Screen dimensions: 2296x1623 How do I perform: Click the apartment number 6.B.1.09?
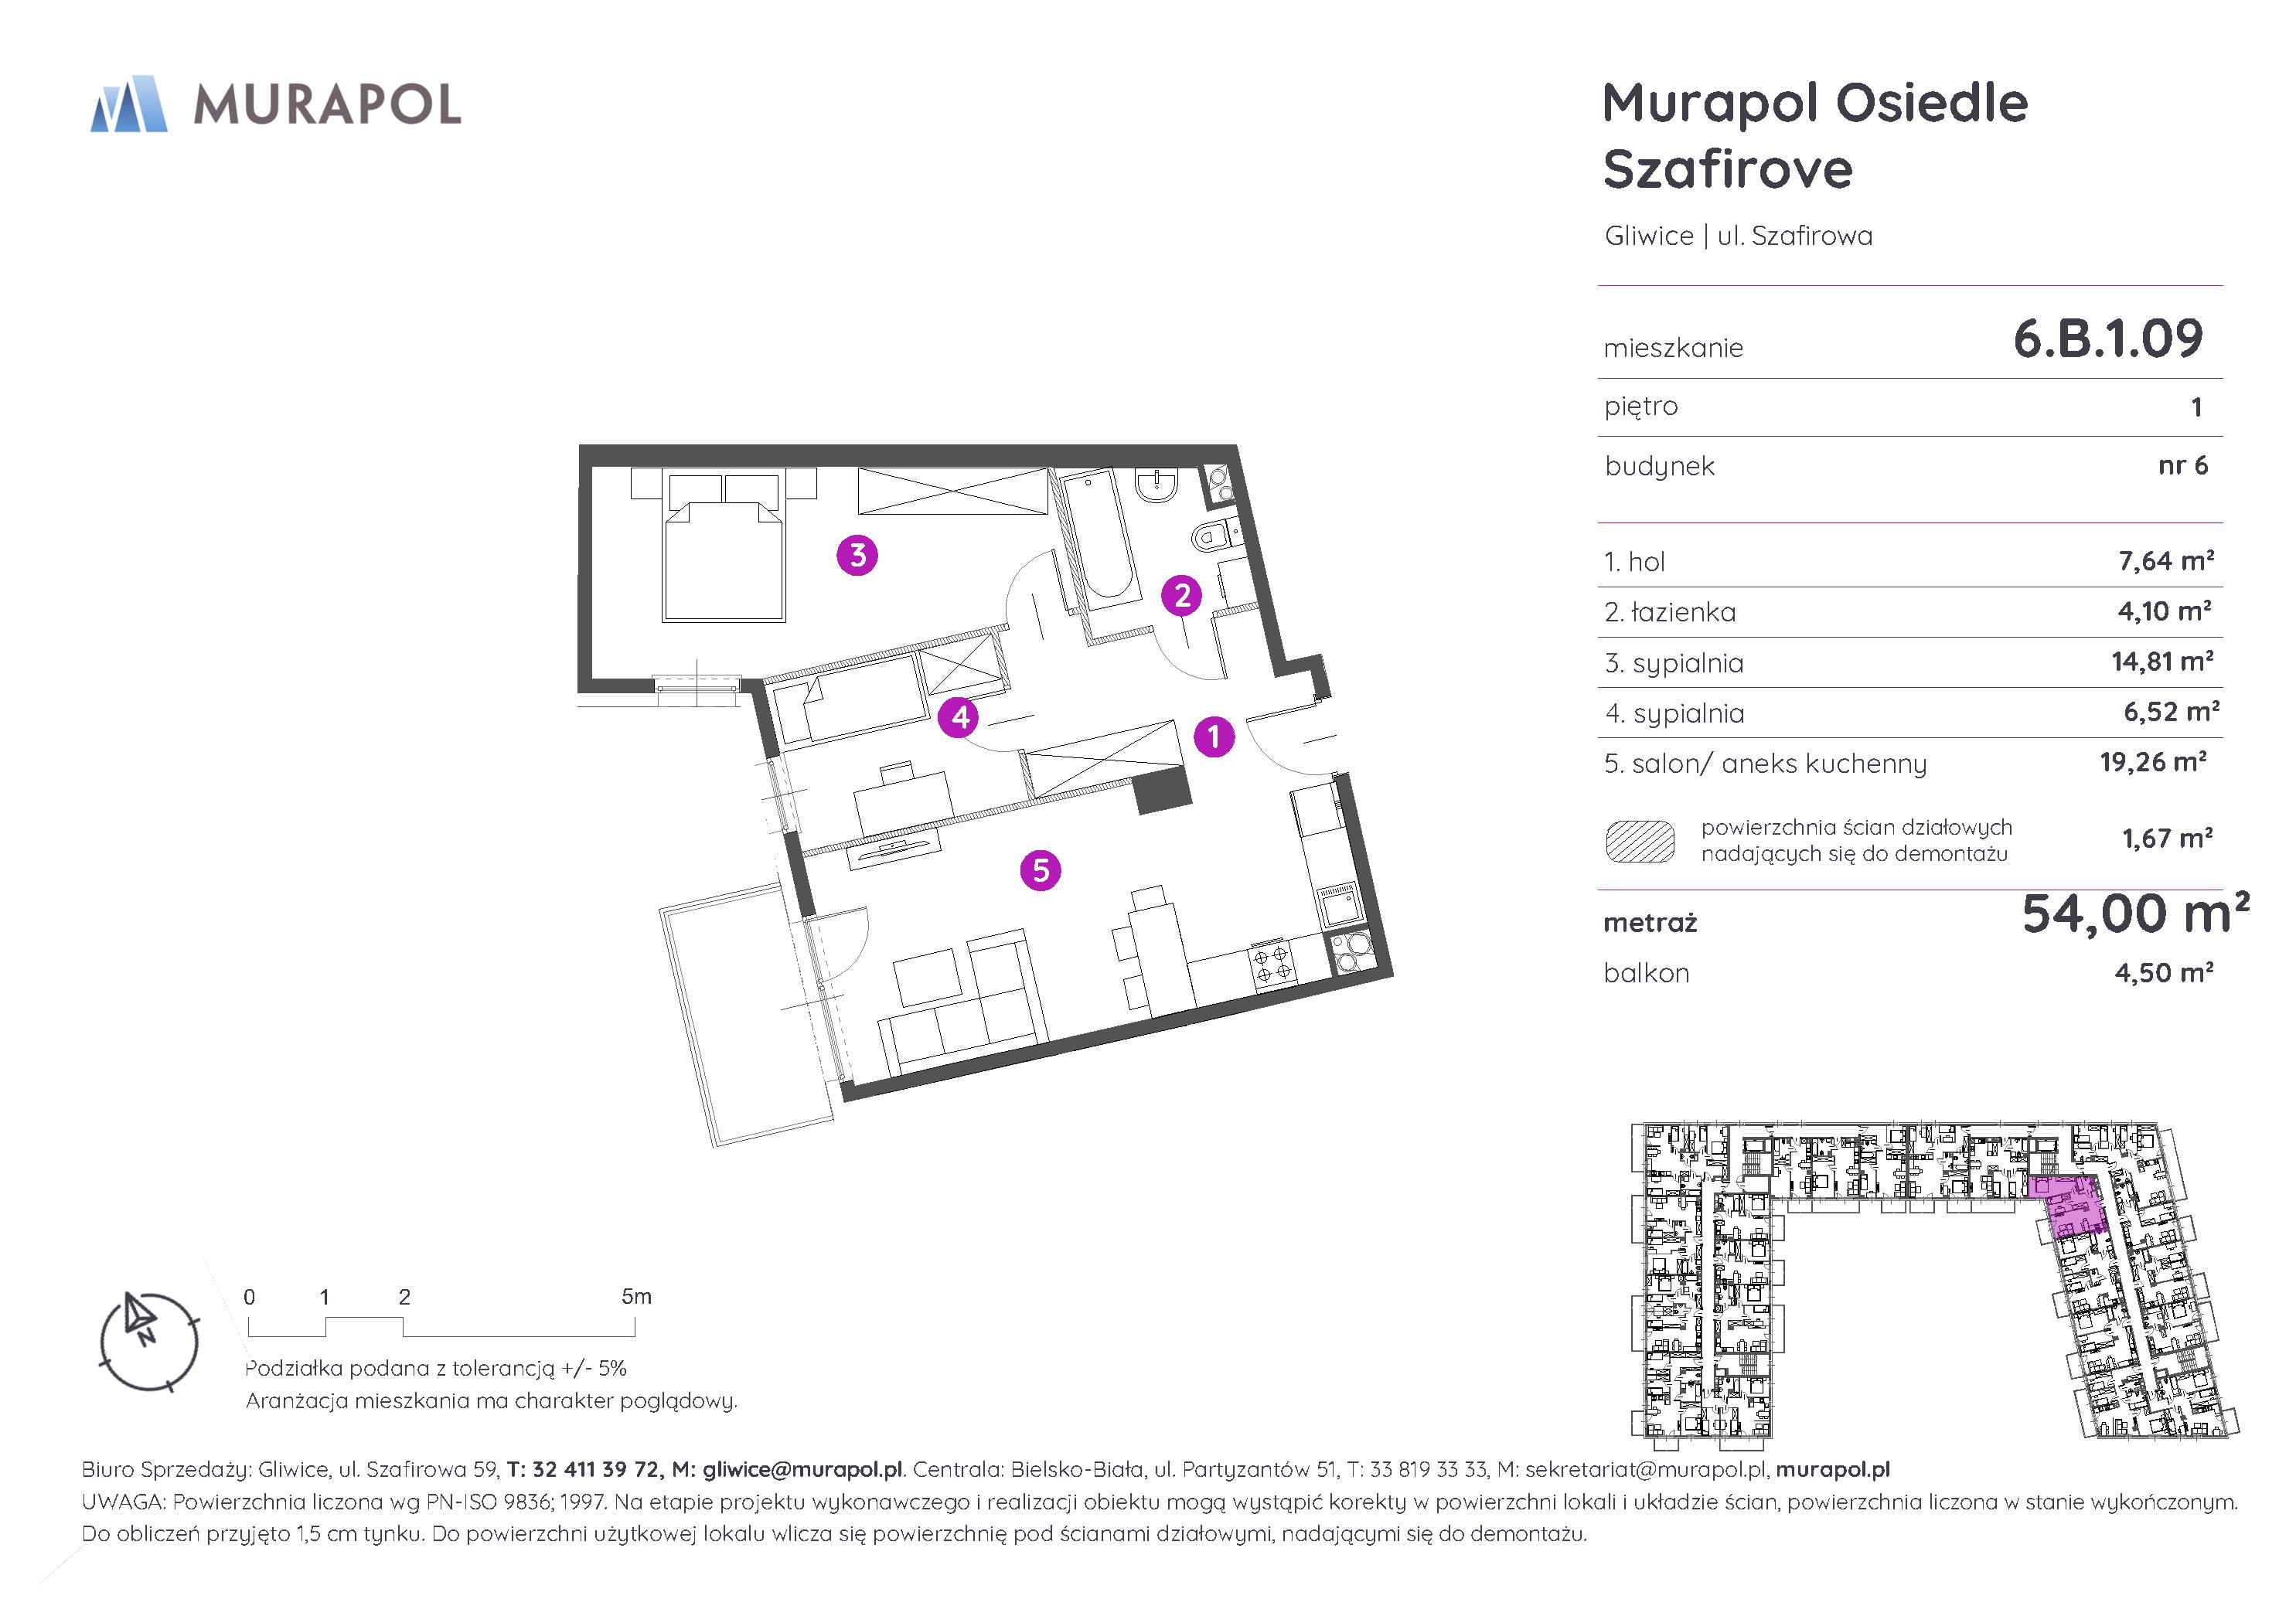pos(2107,338)
